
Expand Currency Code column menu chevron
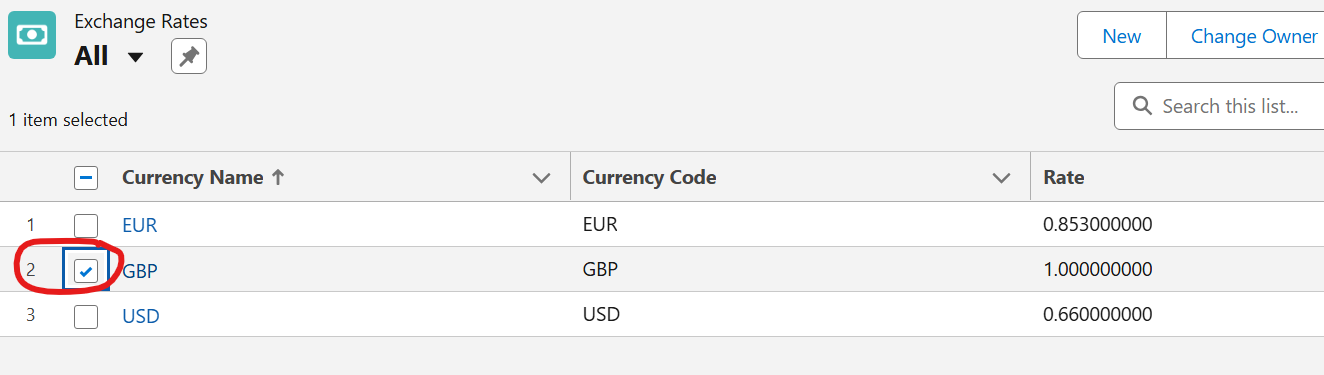1001,178
